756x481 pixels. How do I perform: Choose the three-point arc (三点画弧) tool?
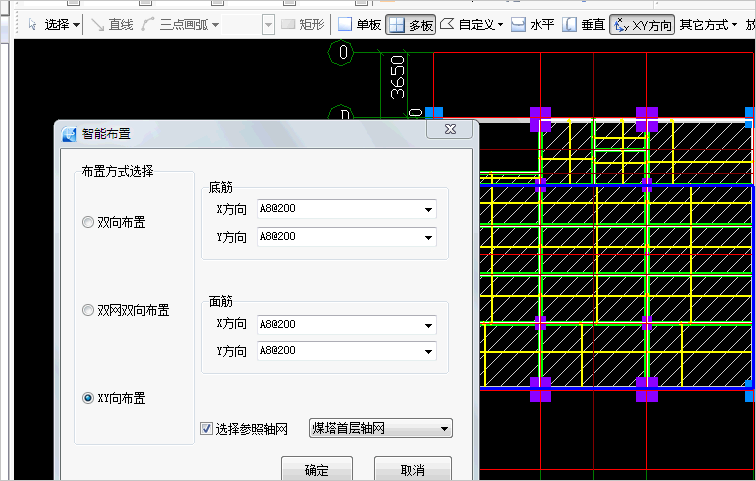[178, 24]
